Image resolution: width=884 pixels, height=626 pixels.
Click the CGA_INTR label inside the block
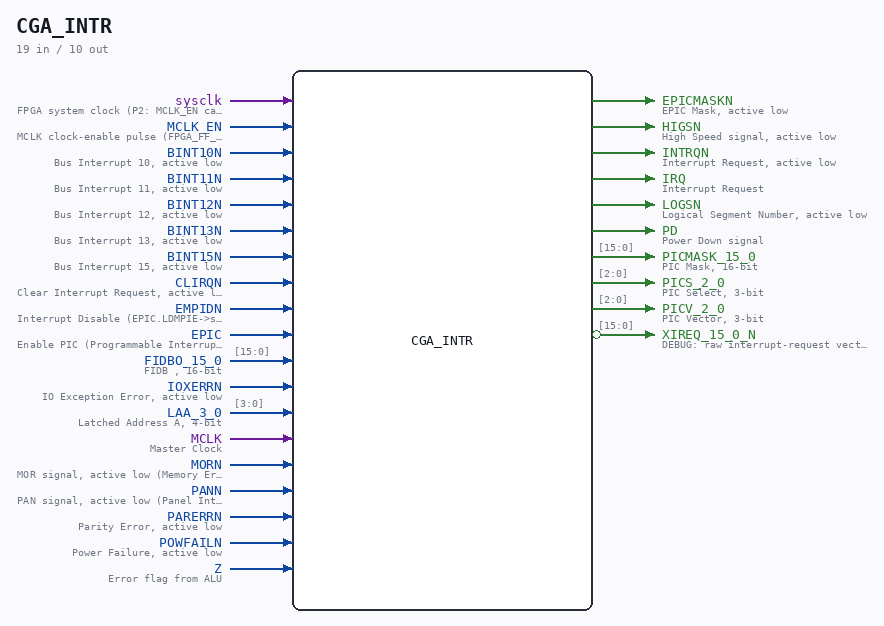click(442, 341)
